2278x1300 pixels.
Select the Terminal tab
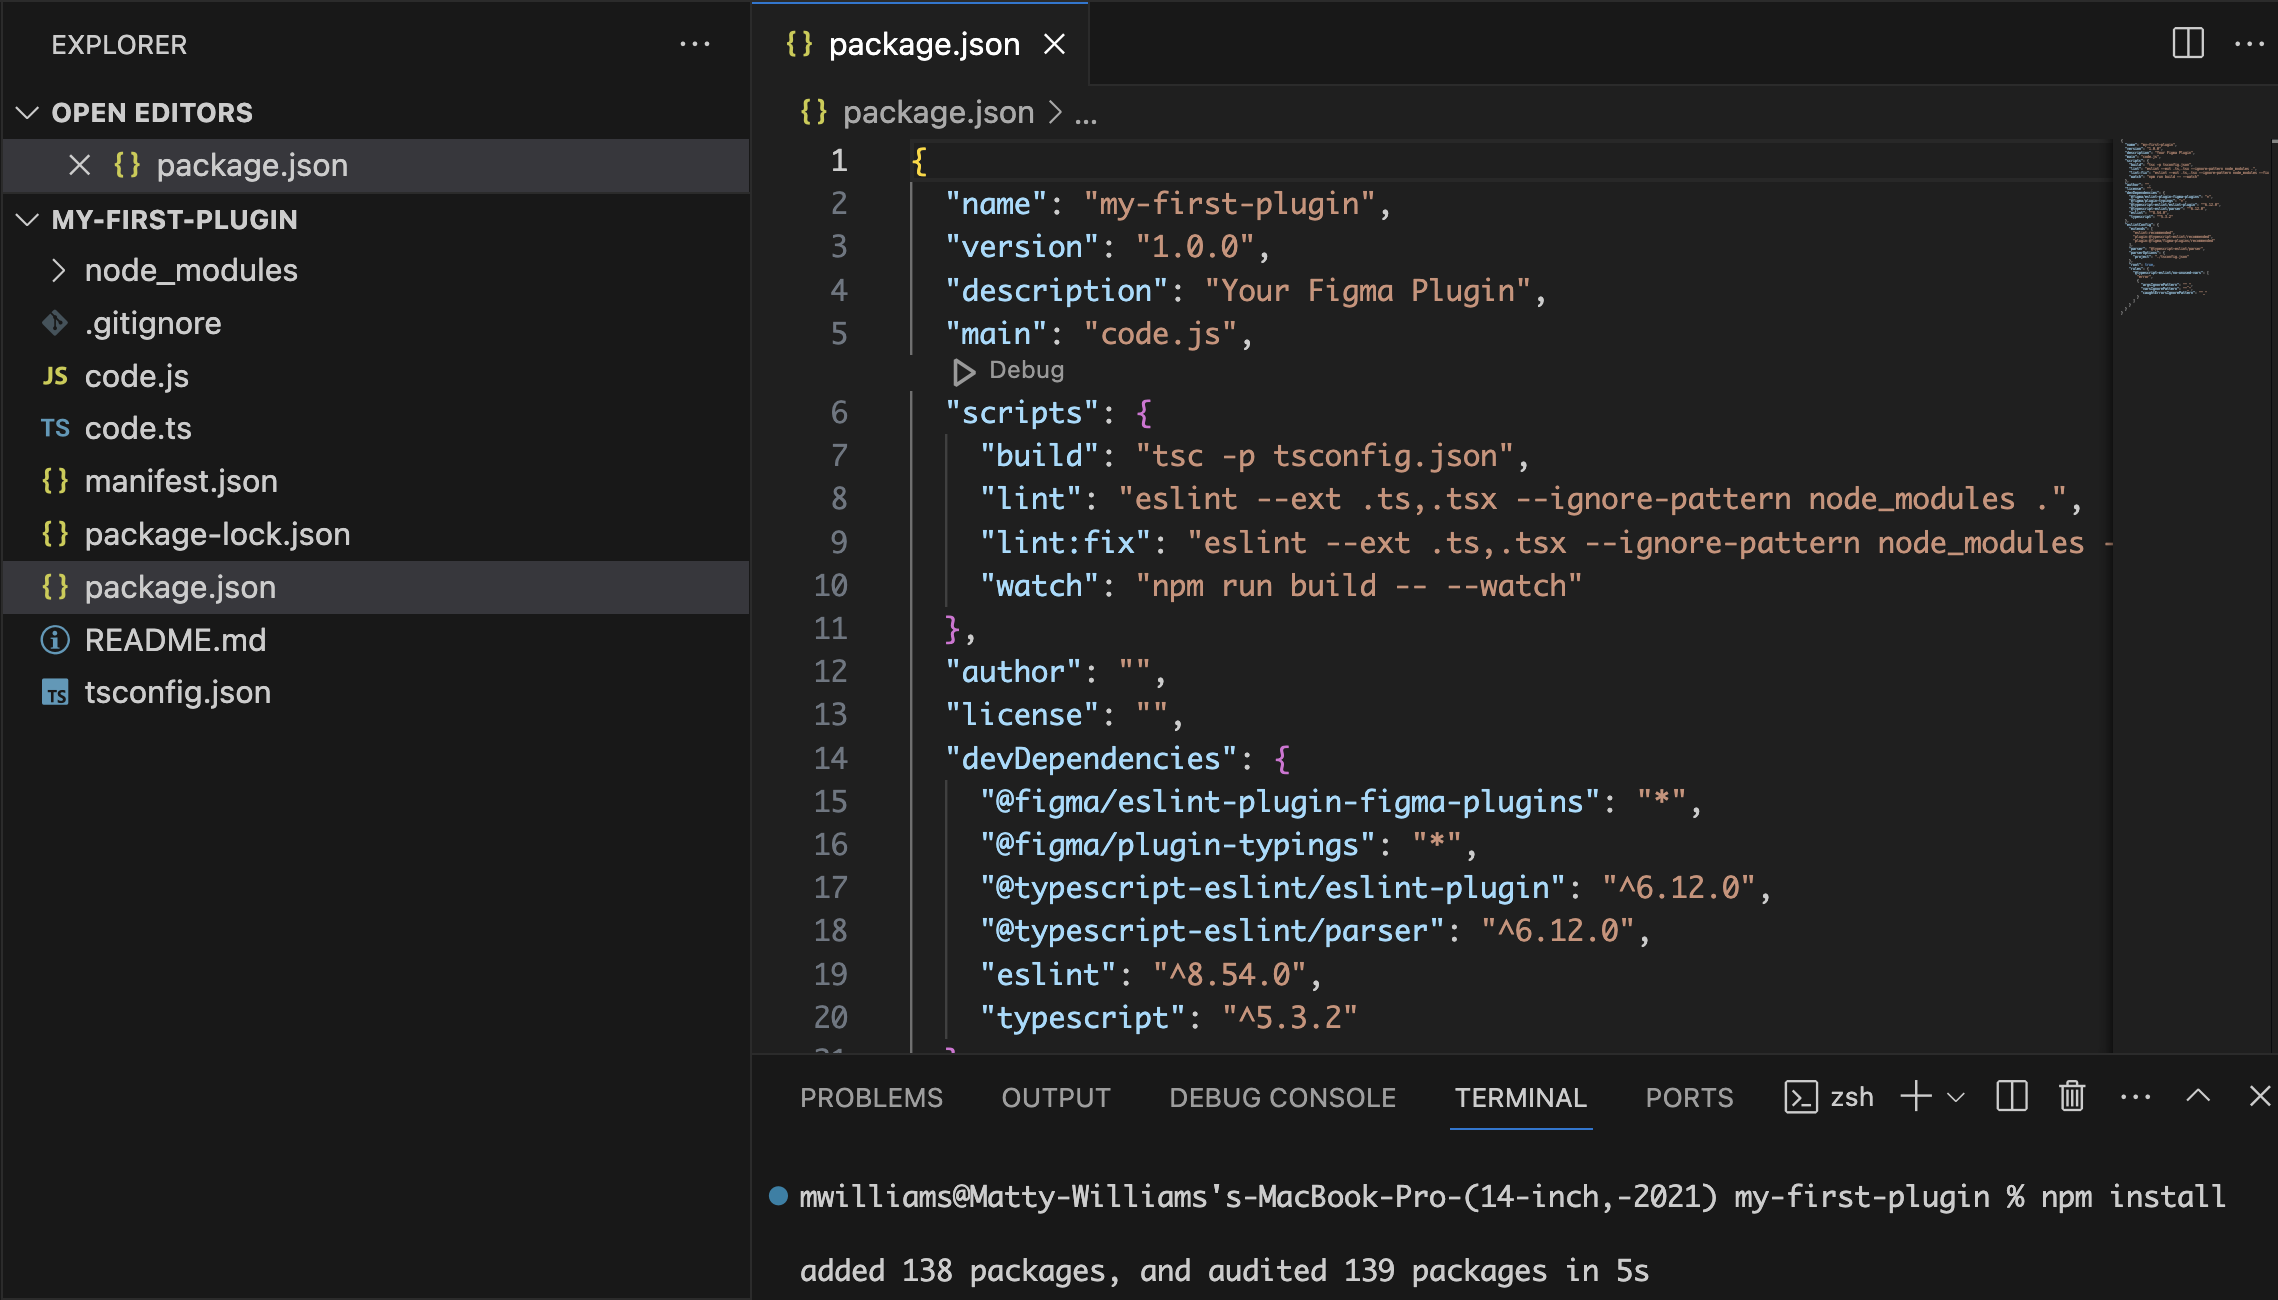[1520, 1097]
